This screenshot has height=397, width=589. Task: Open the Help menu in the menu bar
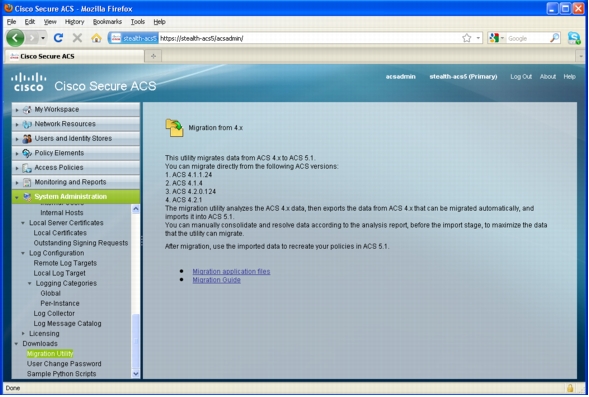(159, 22)
